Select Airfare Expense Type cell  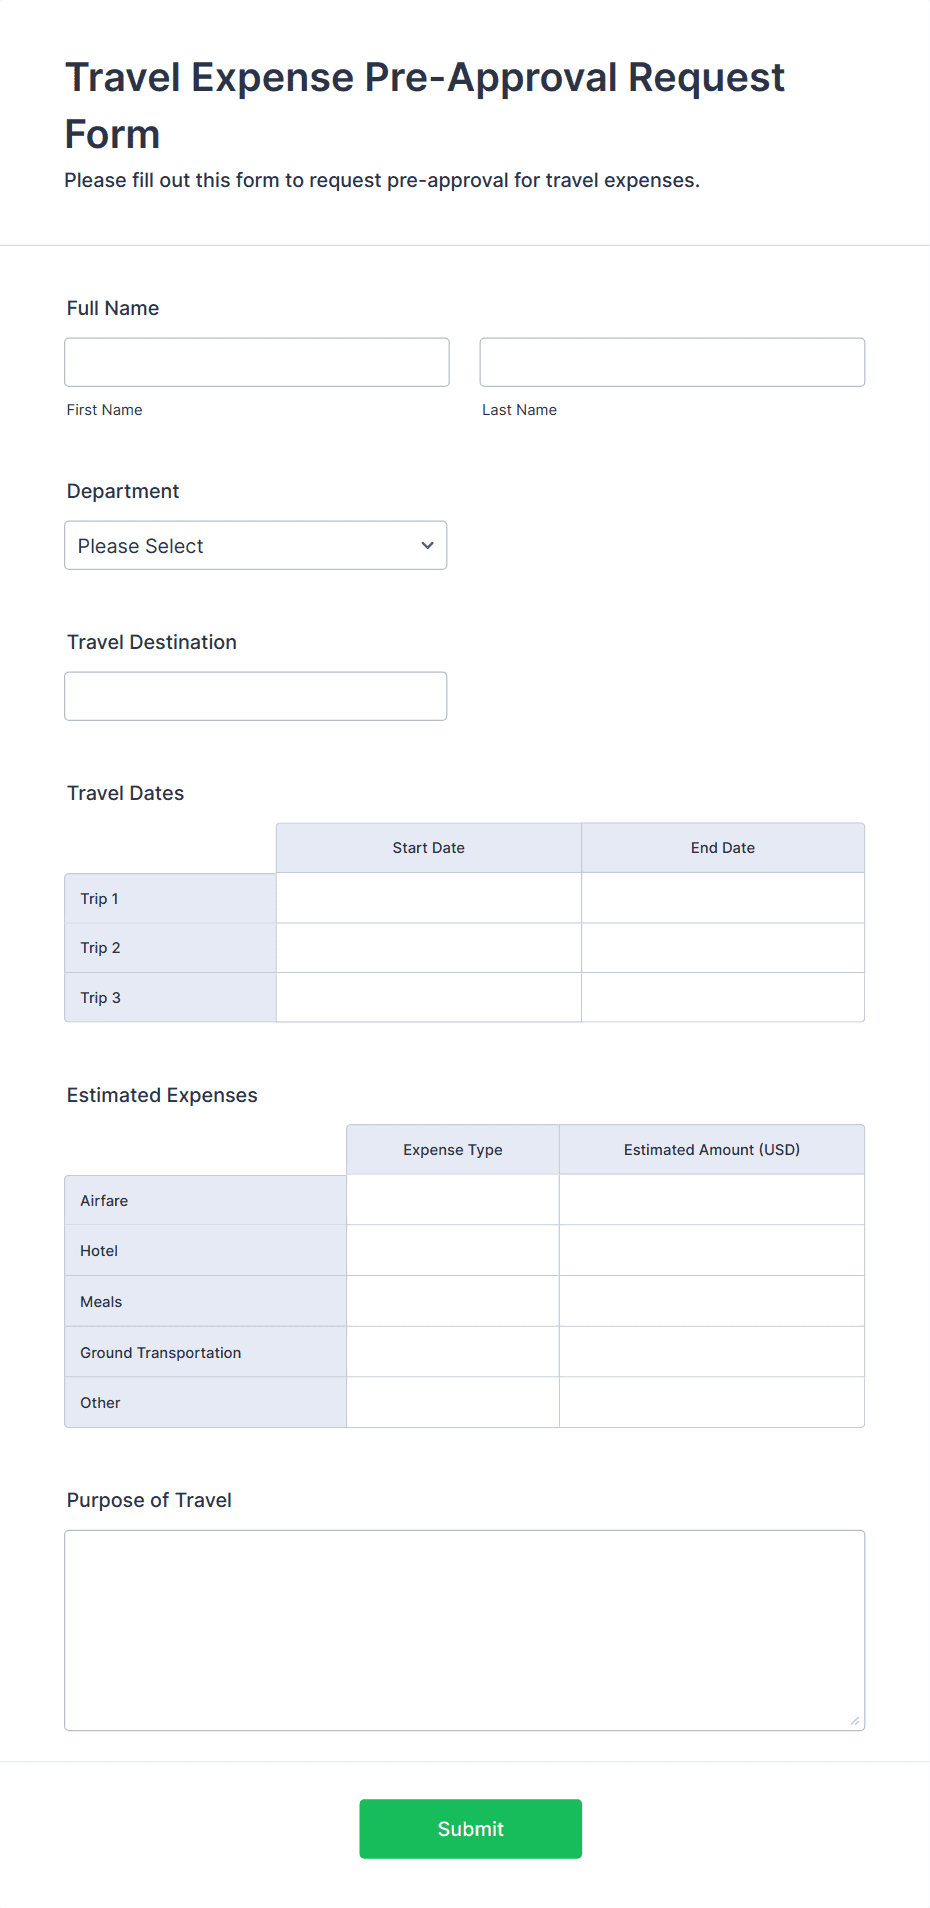pos(453,1200)
